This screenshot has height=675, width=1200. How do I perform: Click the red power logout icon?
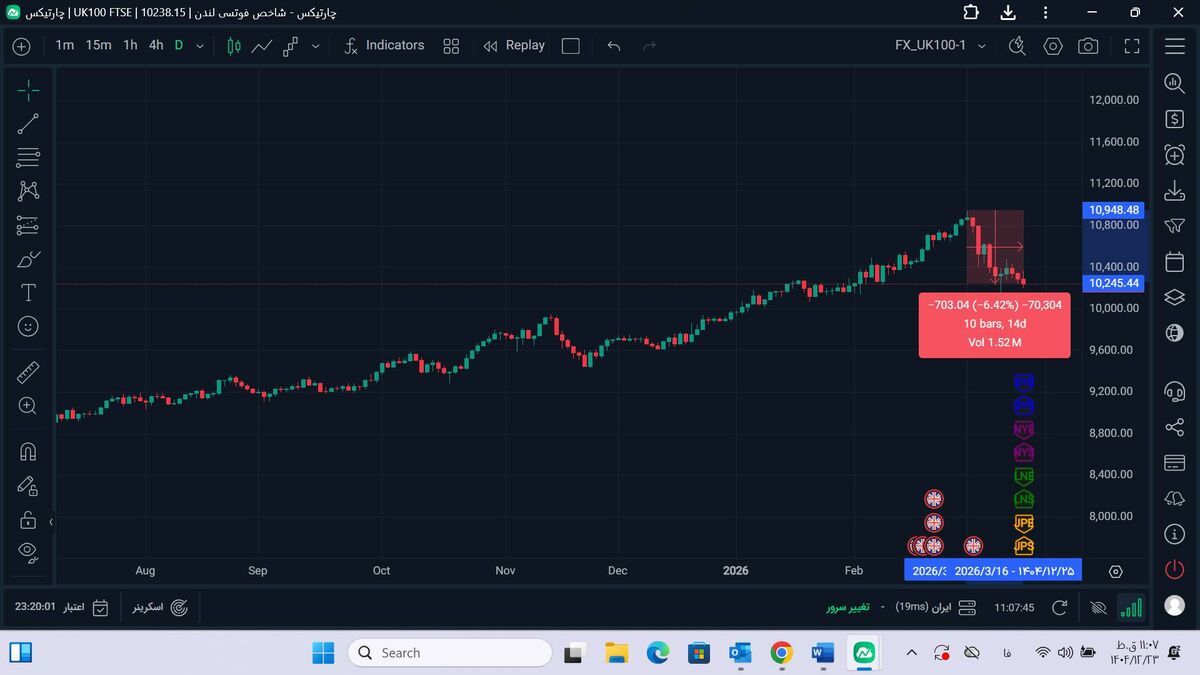[x=1175, y=570]
